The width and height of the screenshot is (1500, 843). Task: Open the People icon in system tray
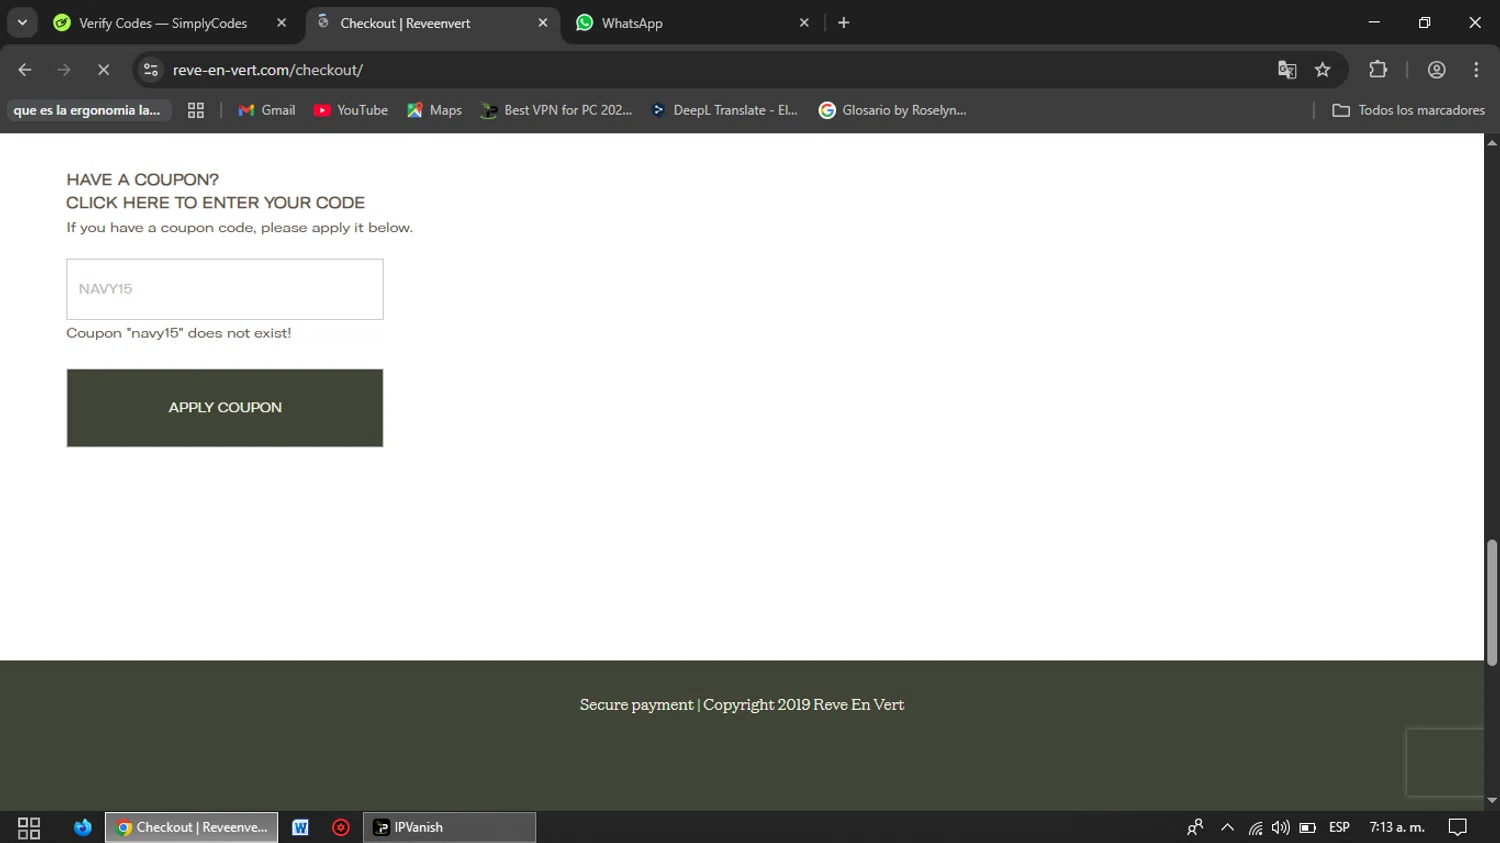pos(1195,827)
